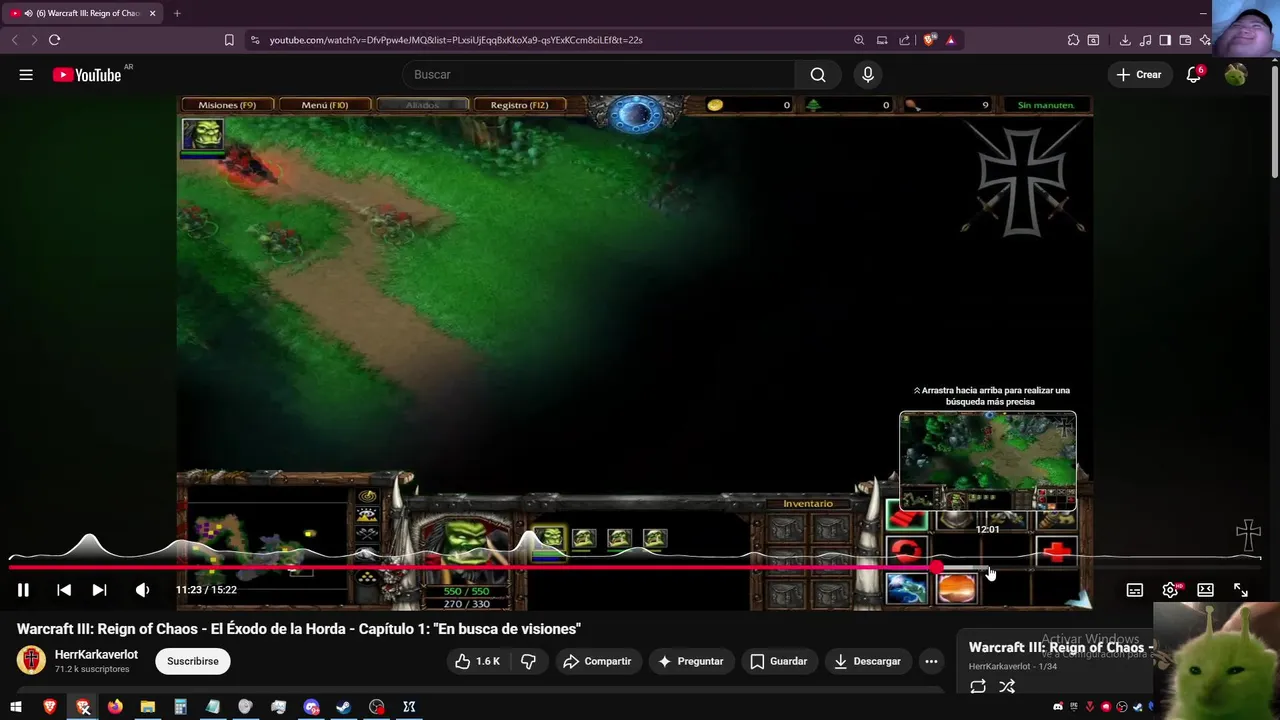The width and height of the screenshot is (1280, 720).
Task: Open Steam from the taskbar
Action: coord(343,707)
